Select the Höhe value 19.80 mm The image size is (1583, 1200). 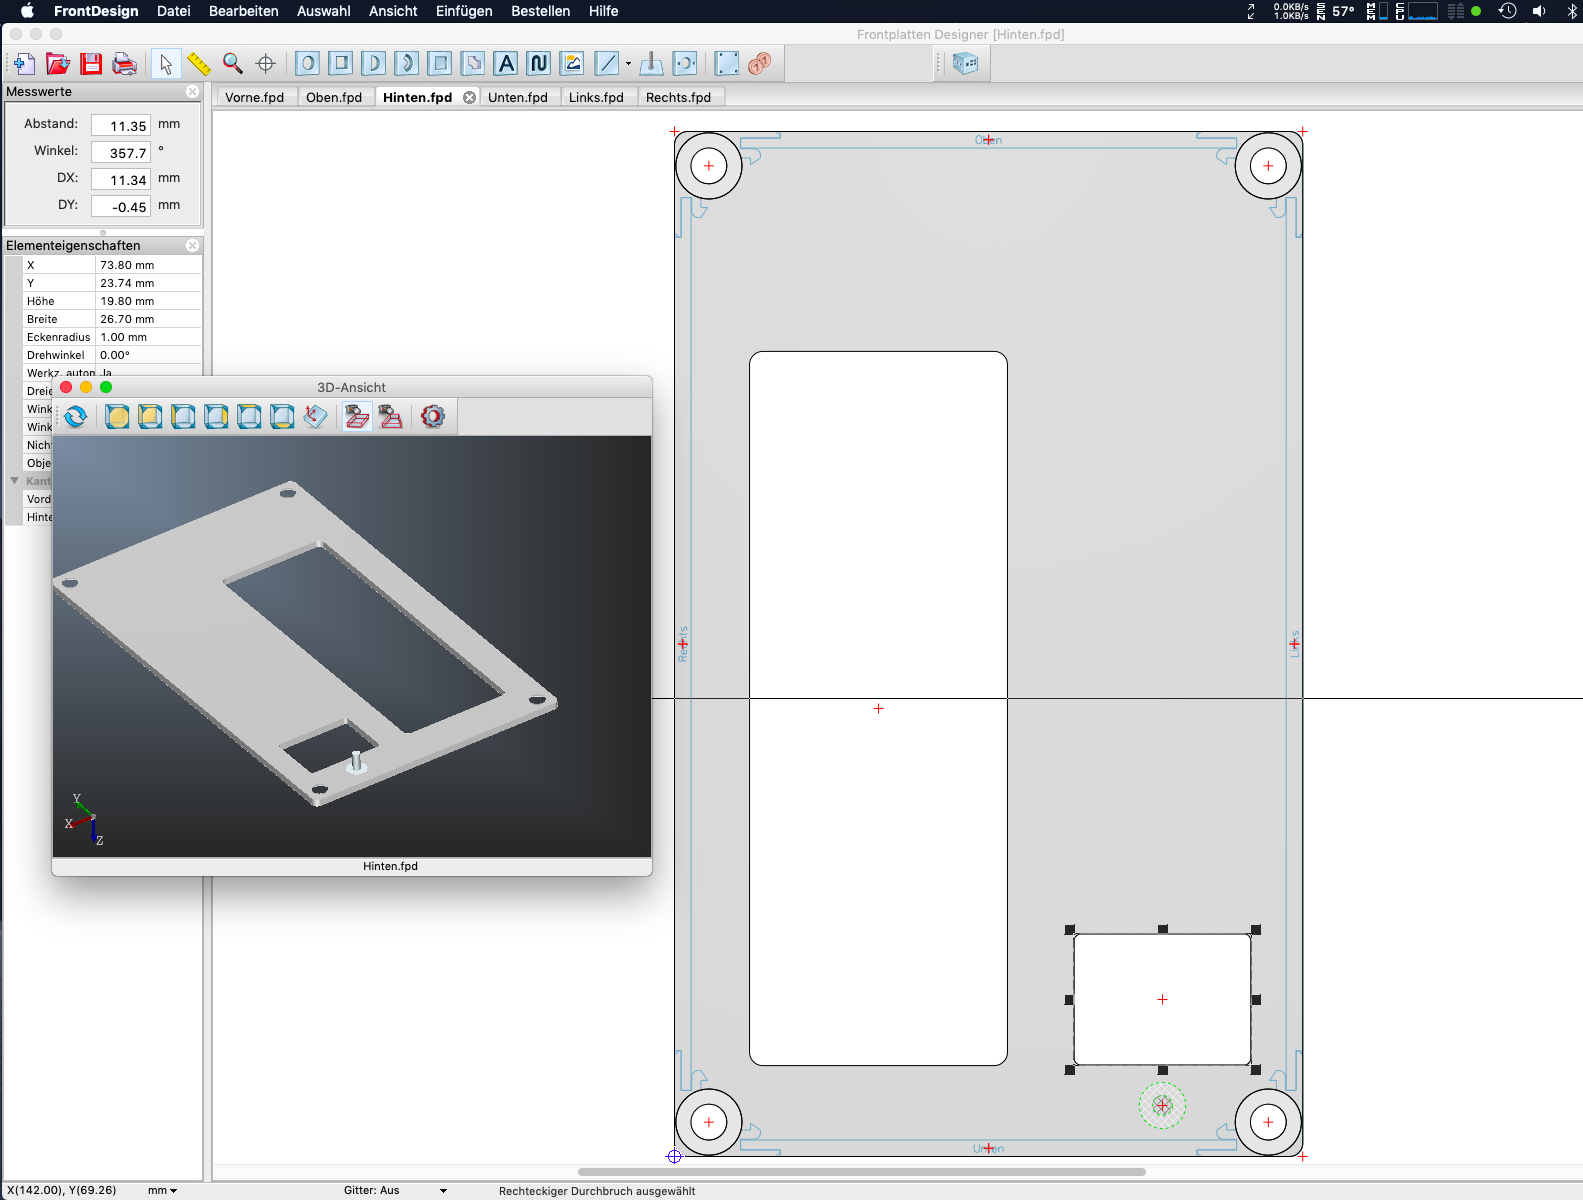[x=148, y=301]
